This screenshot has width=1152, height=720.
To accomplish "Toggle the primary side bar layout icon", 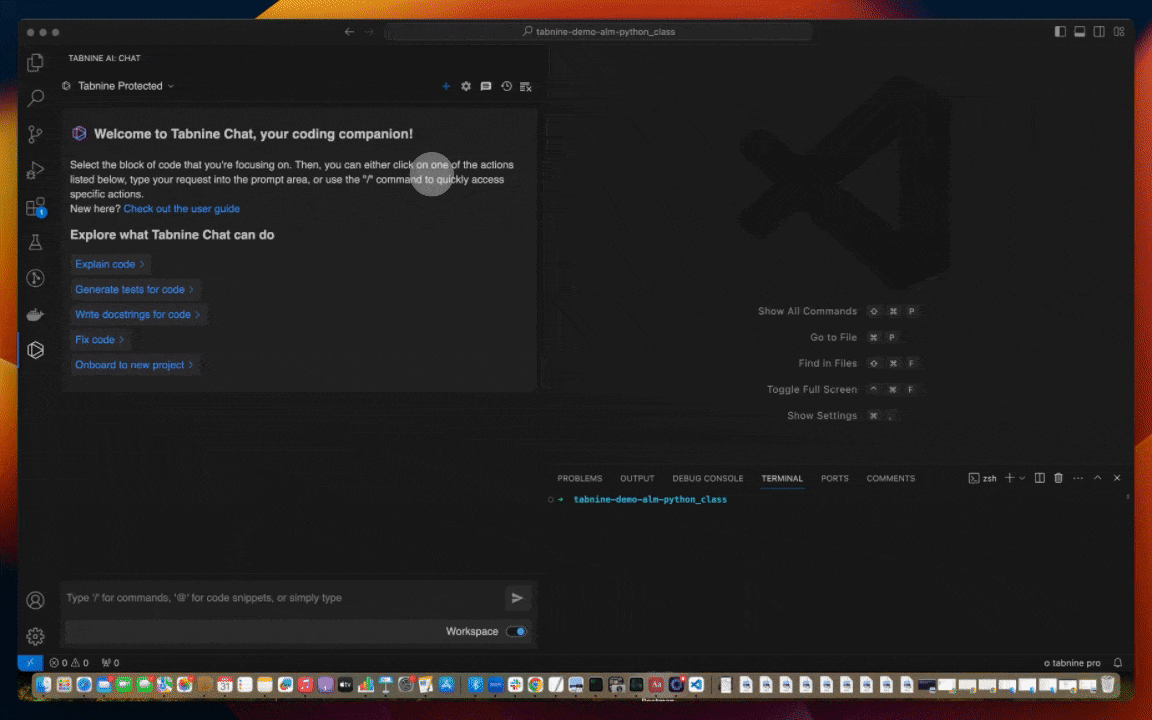I will [1060, 32].
